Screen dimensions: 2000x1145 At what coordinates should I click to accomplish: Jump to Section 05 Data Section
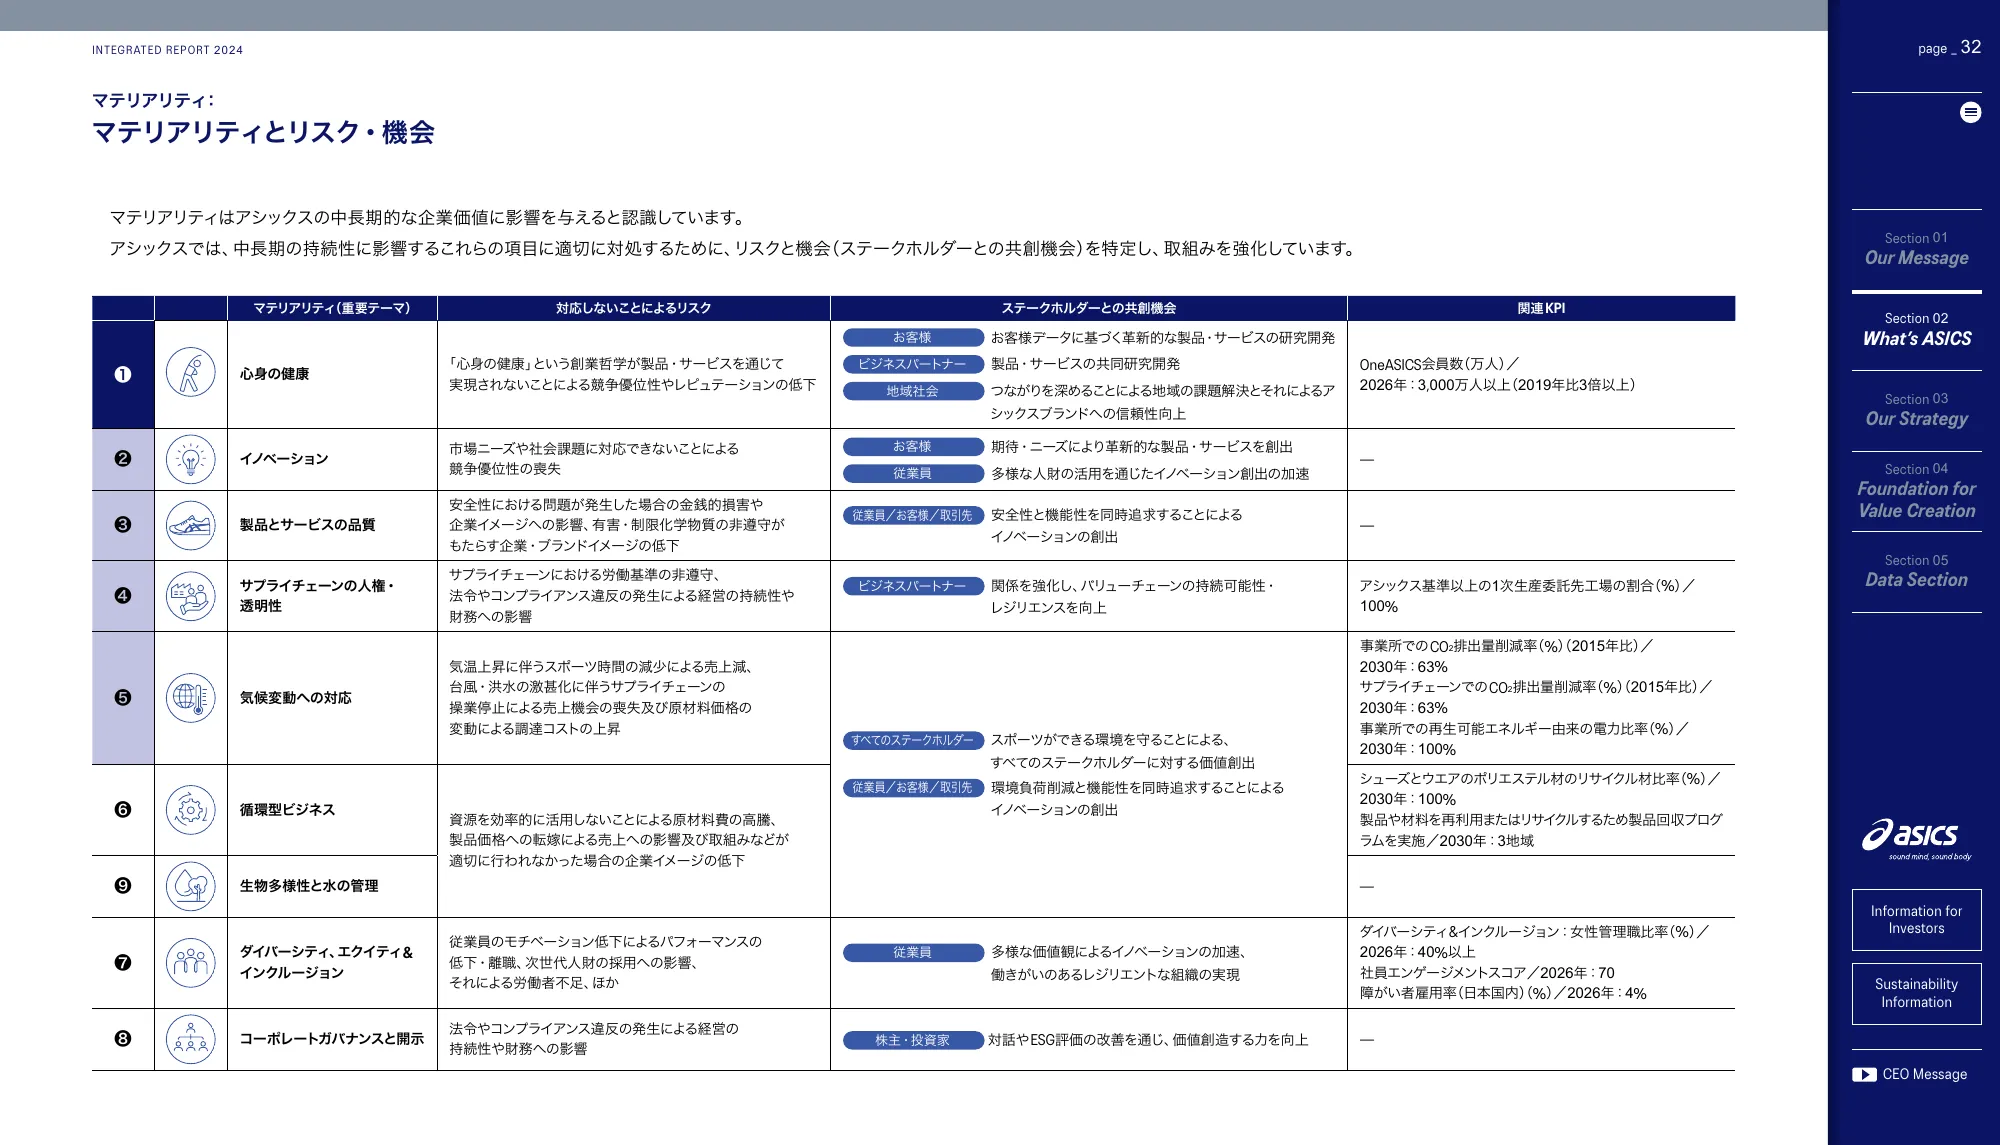(x=1916, y=571)
